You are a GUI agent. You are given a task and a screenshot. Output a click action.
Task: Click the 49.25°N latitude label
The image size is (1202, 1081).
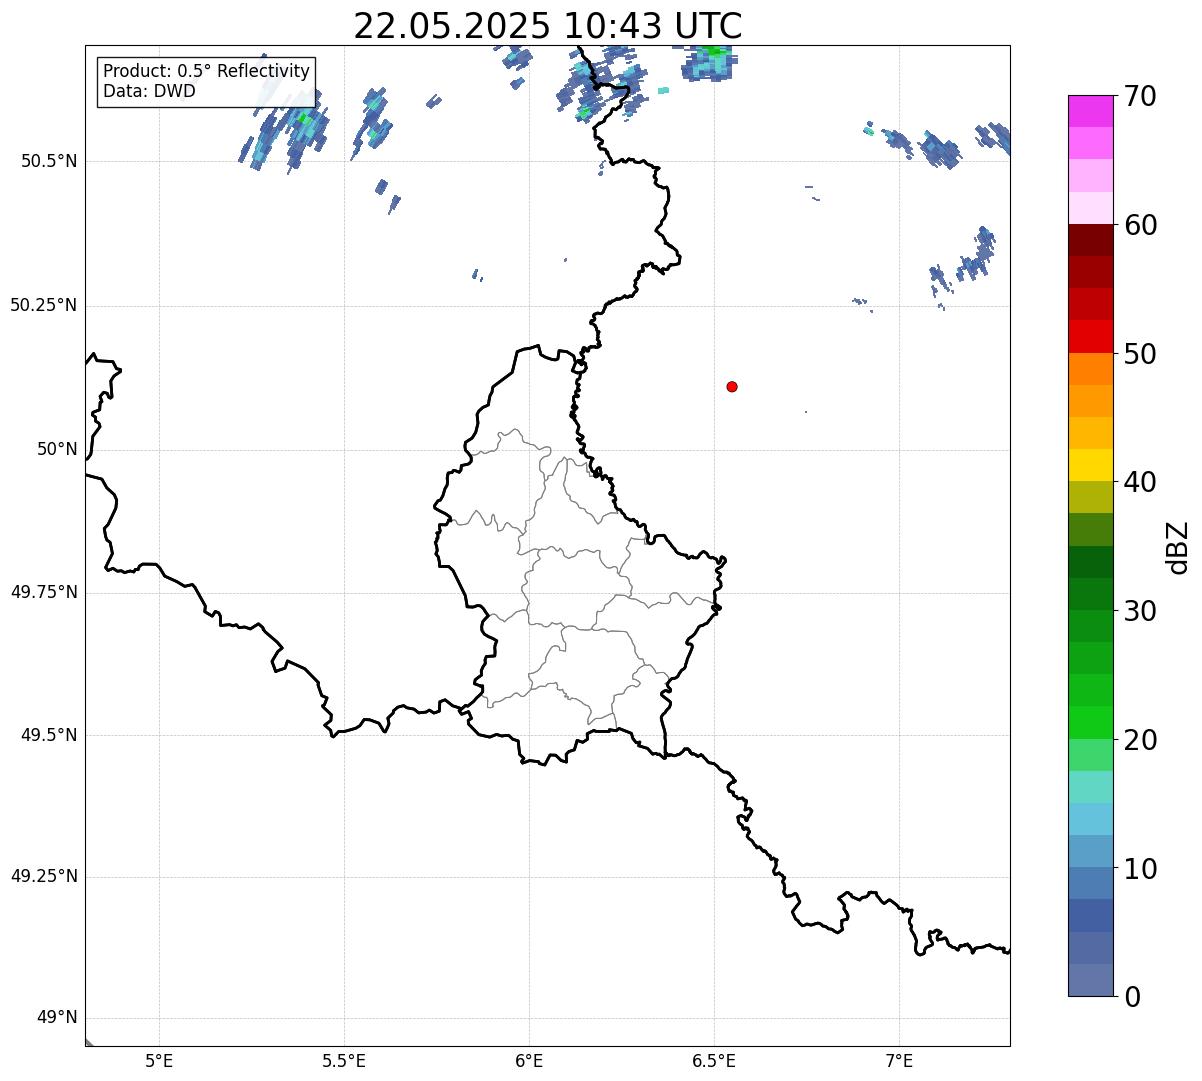click(43, 876)
